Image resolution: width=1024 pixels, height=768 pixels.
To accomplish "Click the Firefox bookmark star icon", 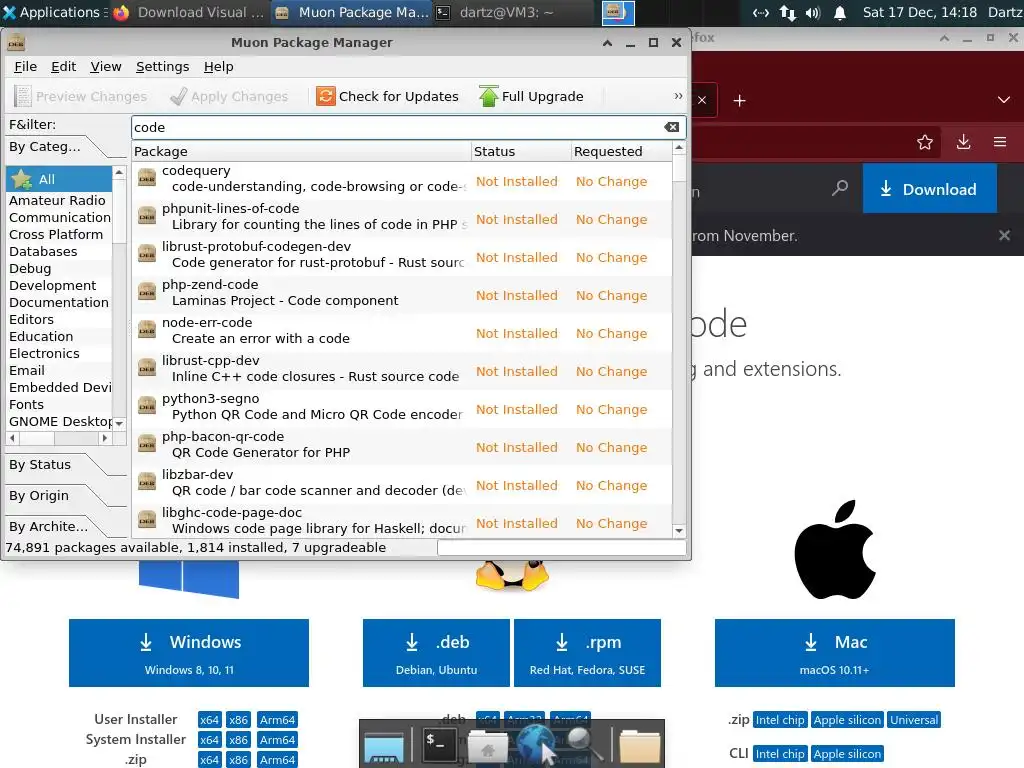I will pyautogui.click(x=925, y=142).
